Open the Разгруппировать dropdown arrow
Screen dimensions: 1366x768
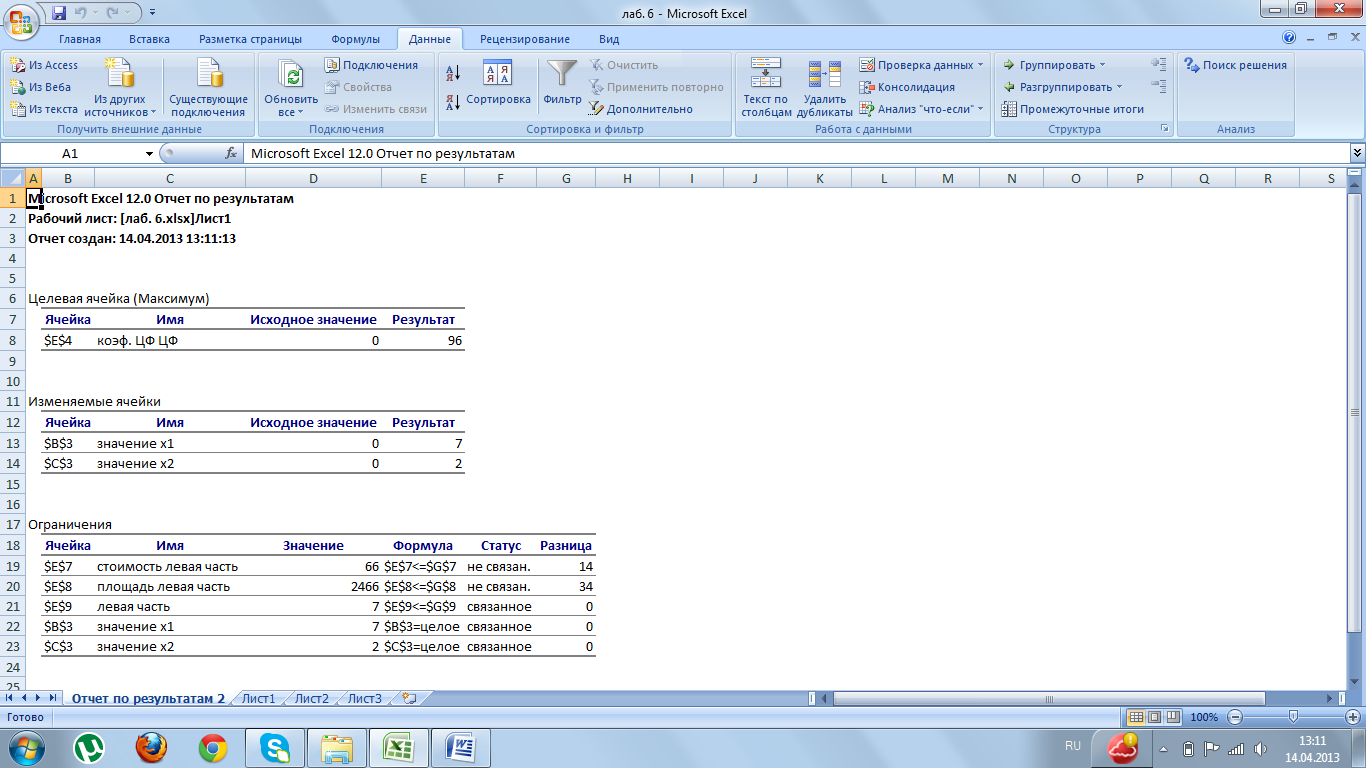pyautogui.click(x=1119, y=87)
